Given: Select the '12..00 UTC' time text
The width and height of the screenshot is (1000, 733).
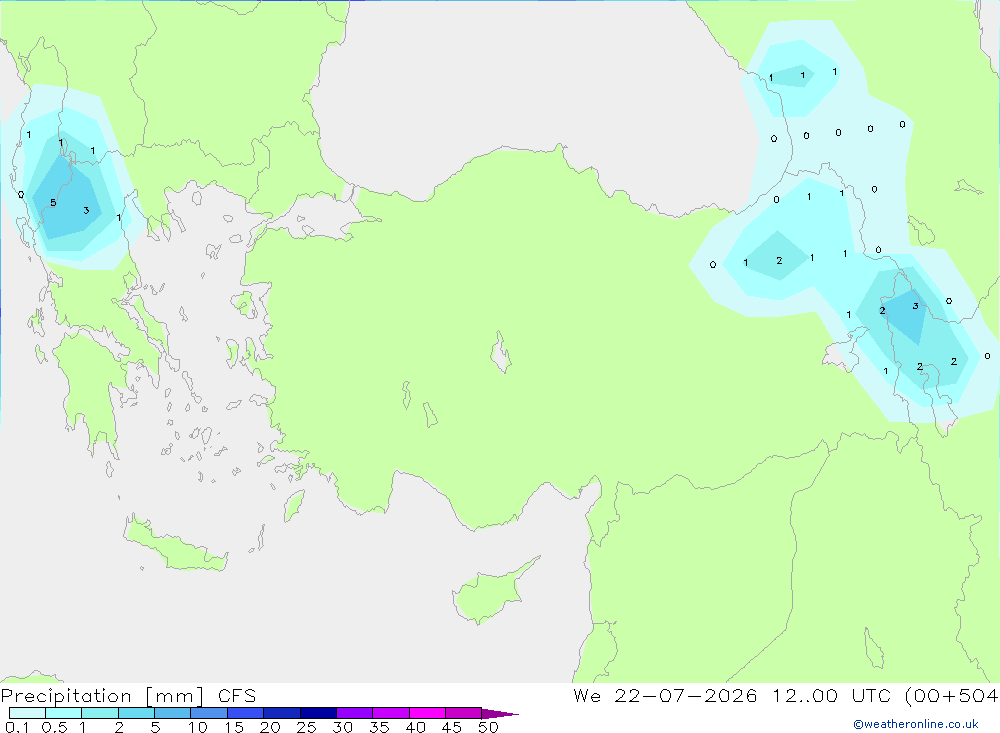Looking at the screenshot, I should (831, 695).
